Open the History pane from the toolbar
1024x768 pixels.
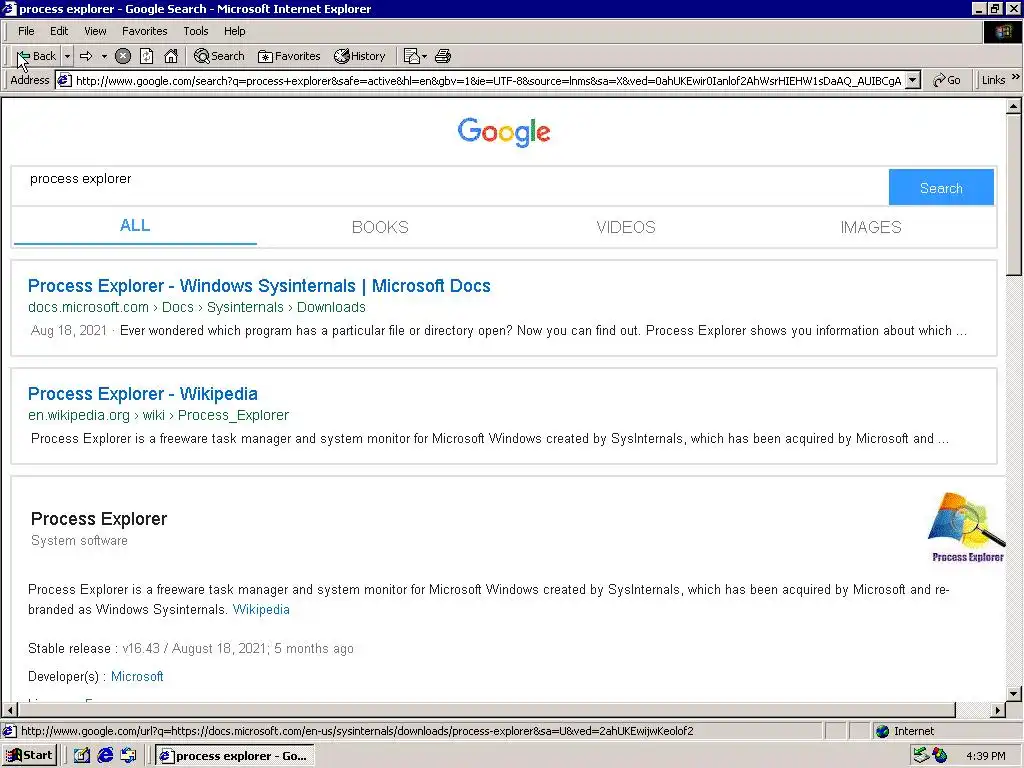pyautogui.click(x=359, y=56)
